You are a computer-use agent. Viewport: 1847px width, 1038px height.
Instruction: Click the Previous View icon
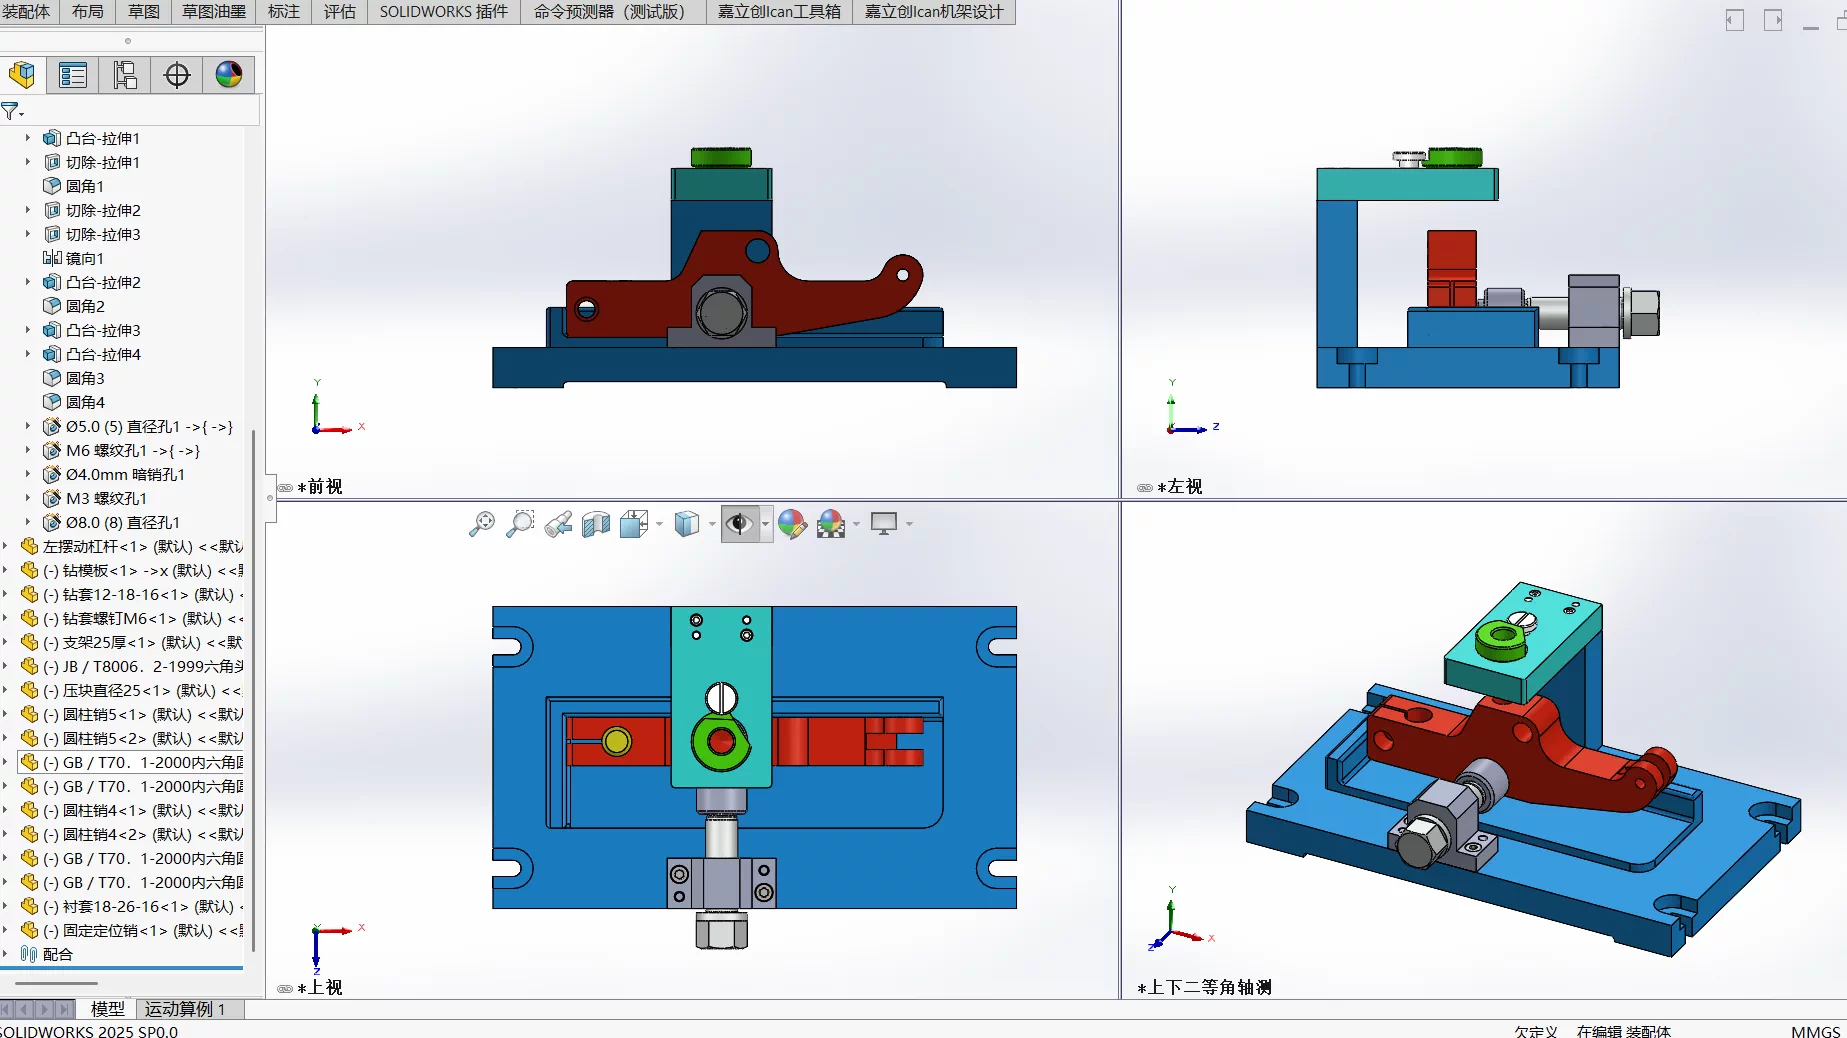[558, 524]
